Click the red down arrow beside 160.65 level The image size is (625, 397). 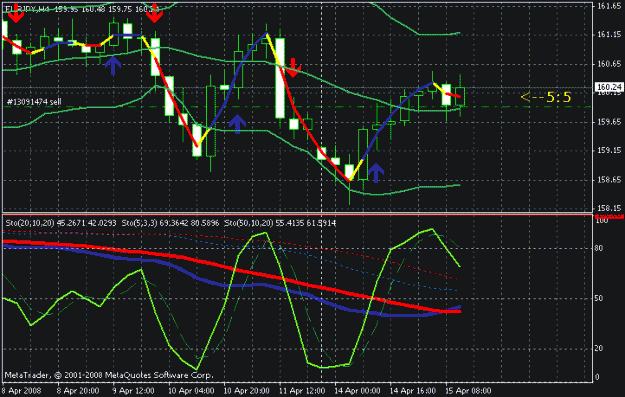point(293,67)
